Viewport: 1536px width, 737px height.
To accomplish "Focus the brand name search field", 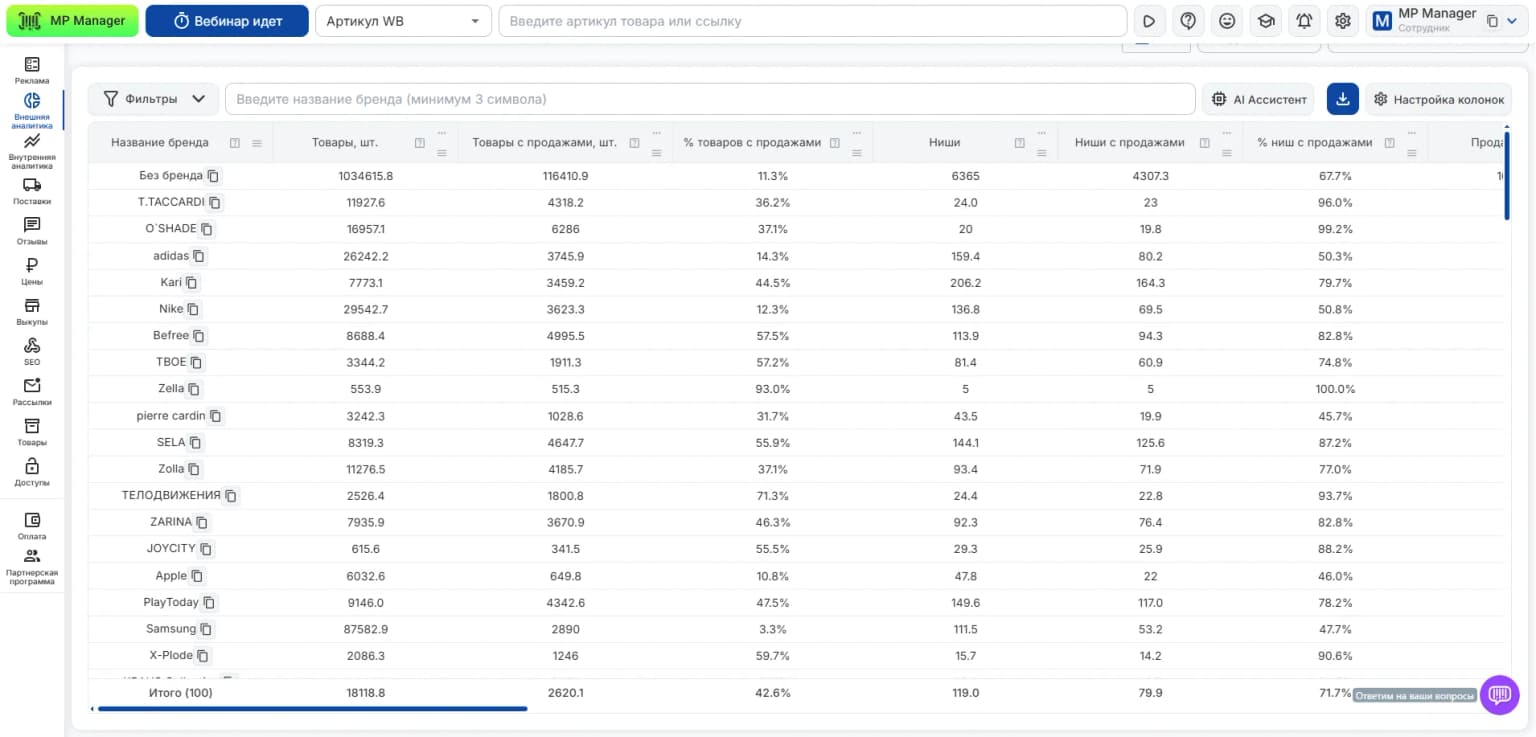I will (x=710, y=99).
